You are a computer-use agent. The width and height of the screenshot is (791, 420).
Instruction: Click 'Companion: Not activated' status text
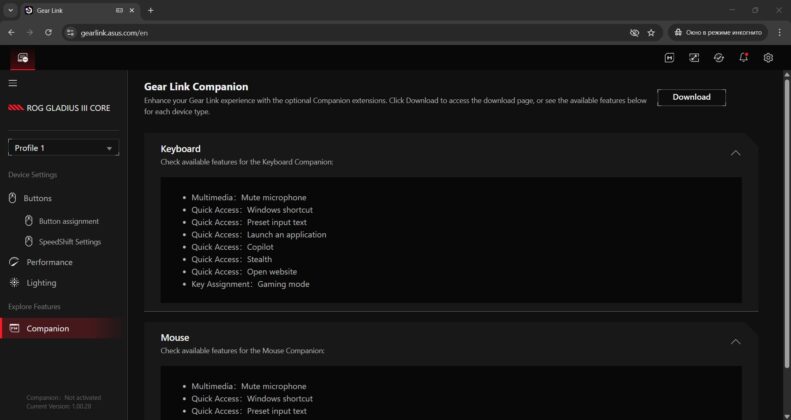[64, 397]
